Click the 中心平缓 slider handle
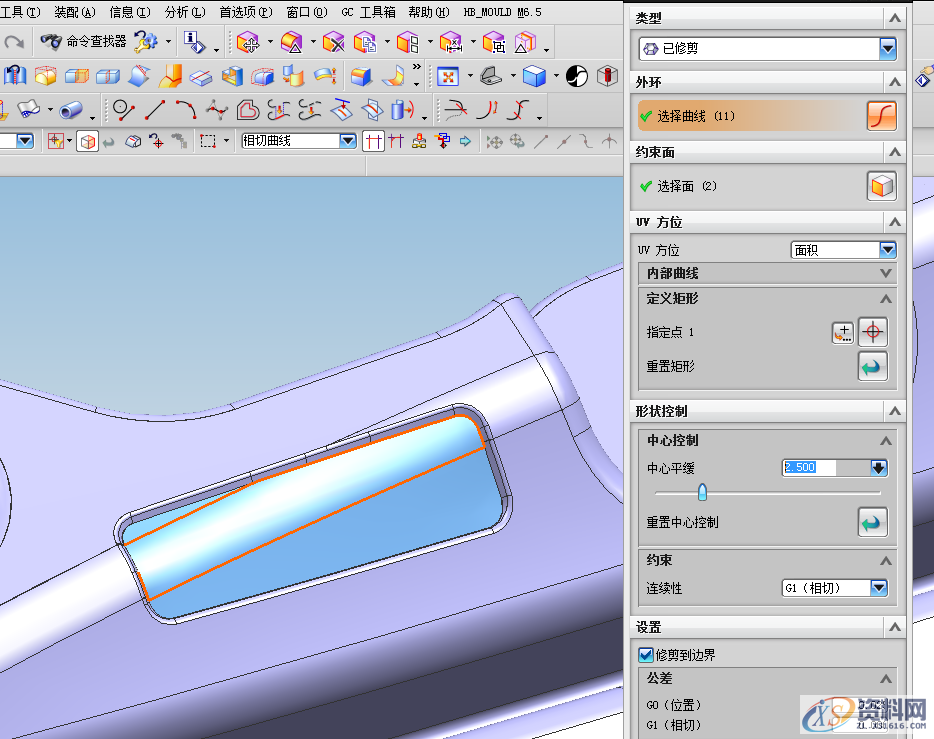The width and height of the screenshot is (934, 739). coord(703,492)
